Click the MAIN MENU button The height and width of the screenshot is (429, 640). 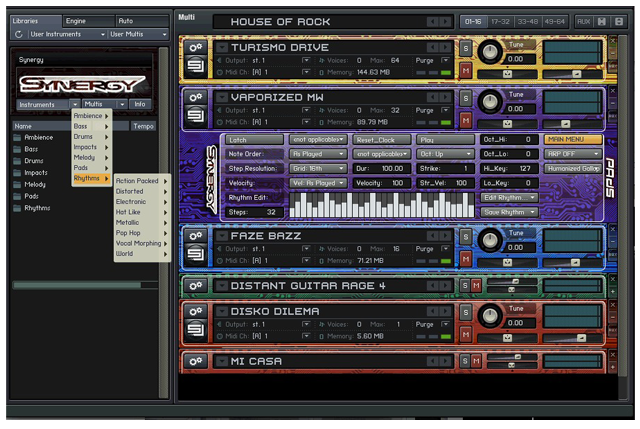pos(573,140)
